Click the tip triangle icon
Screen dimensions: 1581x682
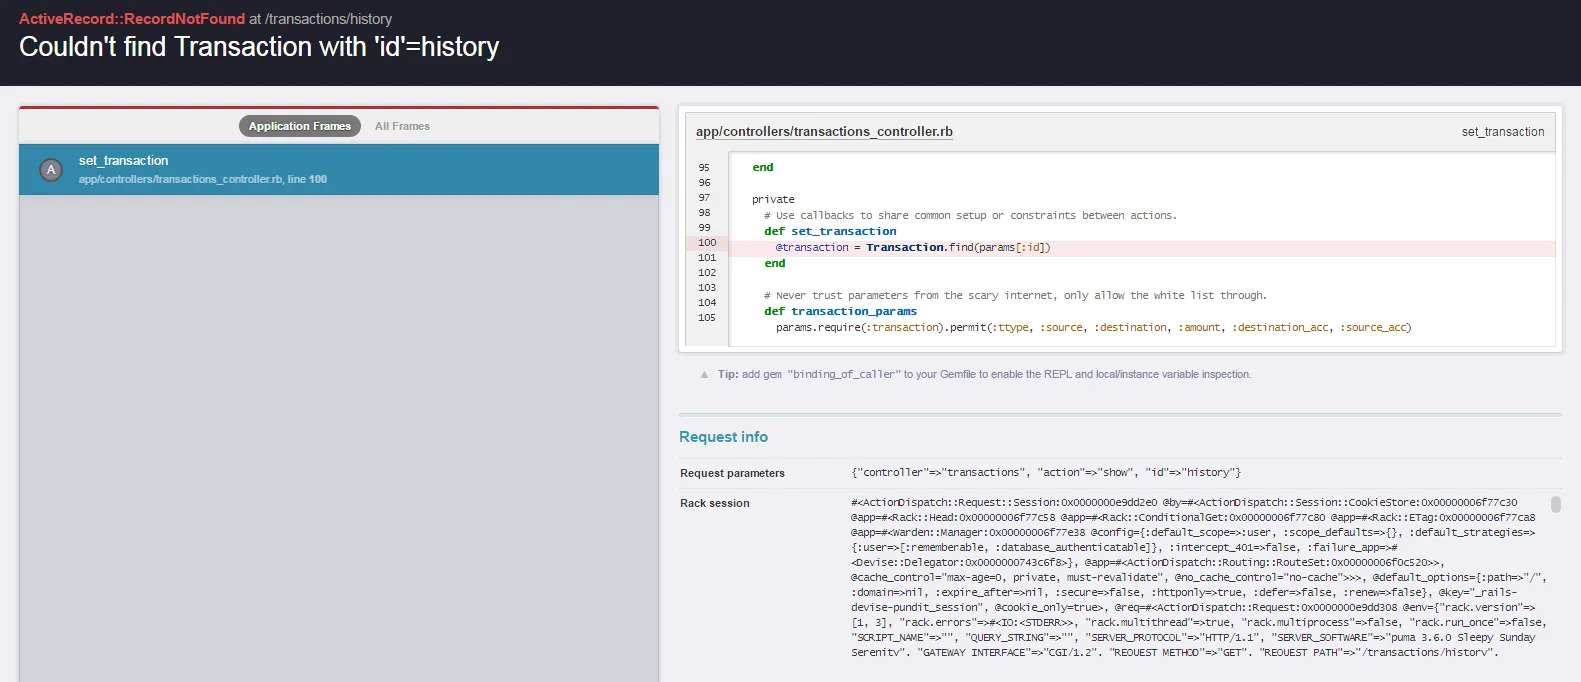coord(704,375)
